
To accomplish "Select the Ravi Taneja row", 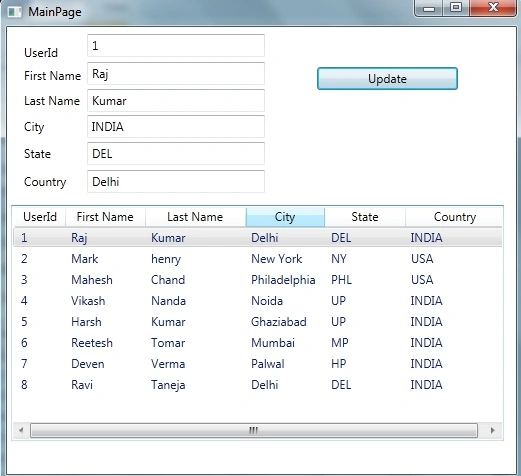I will pyautogui.click(x=258, y=385).
